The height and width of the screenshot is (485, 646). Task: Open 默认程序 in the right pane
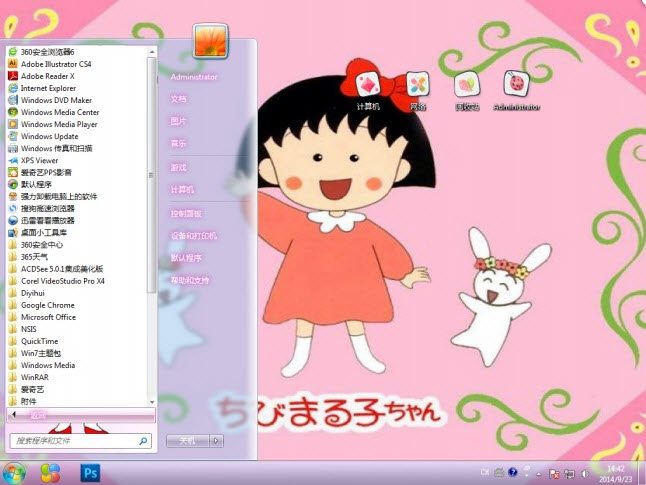point(186,258)
